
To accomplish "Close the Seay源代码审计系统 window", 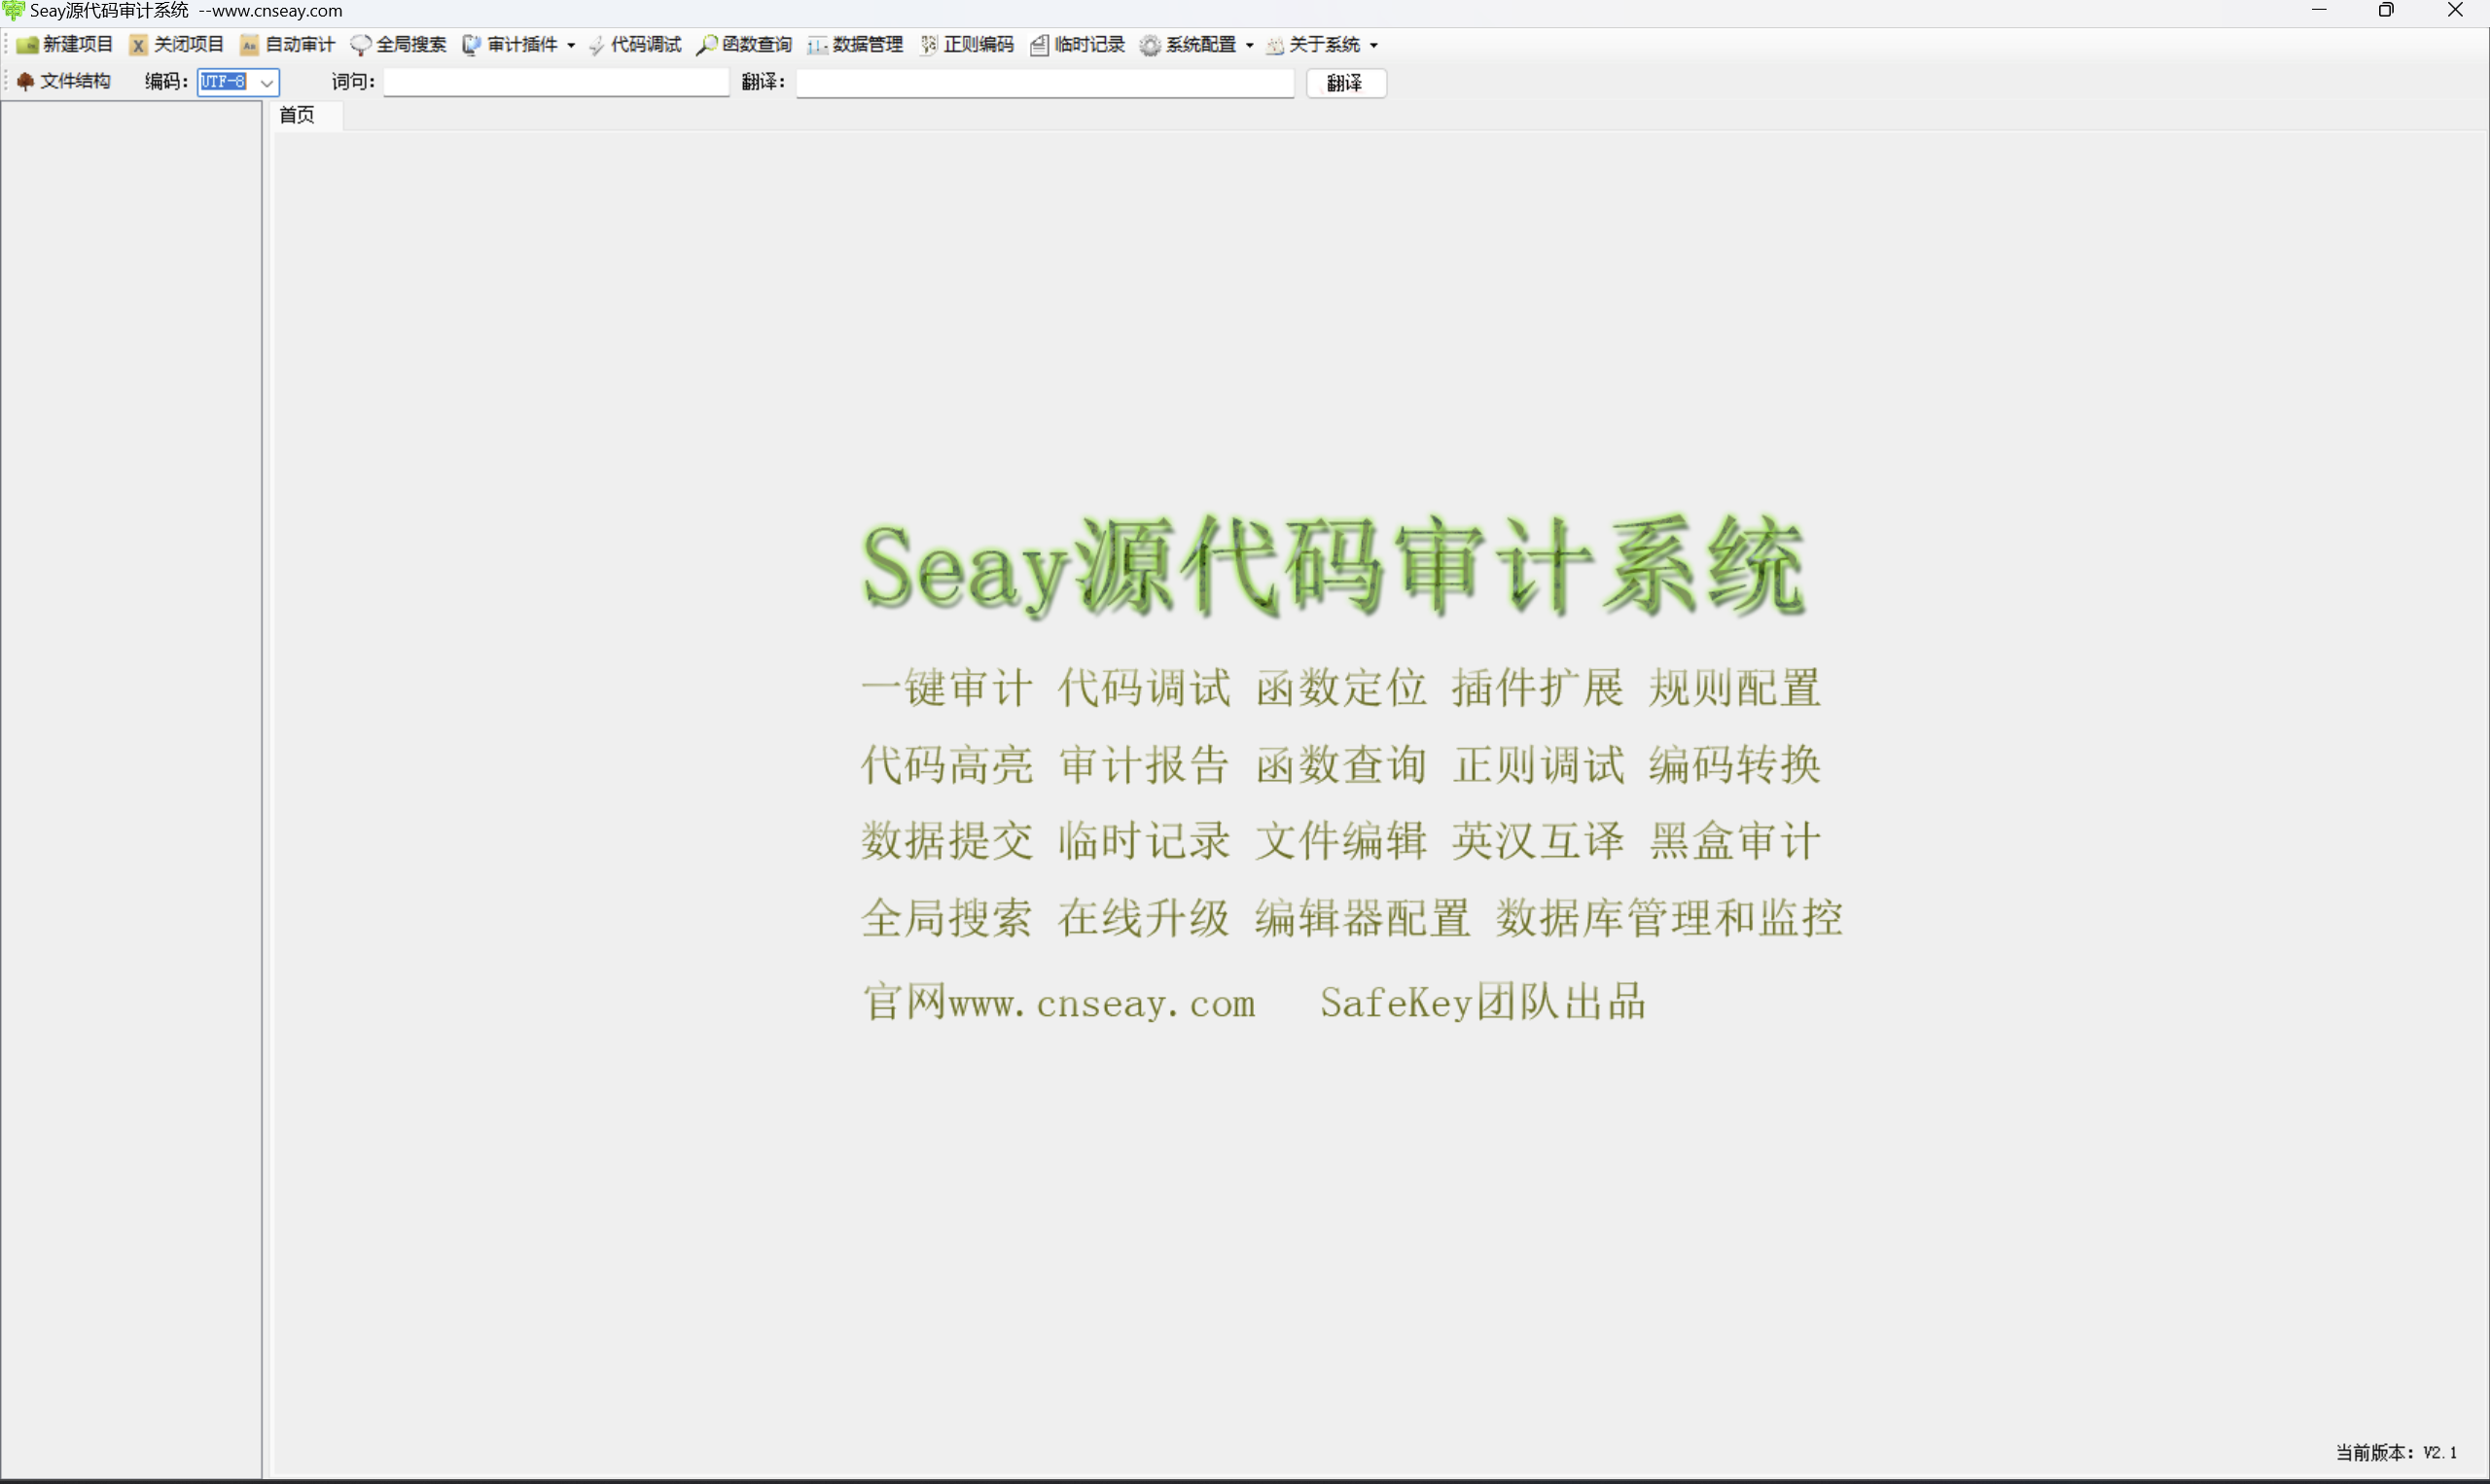I will coord(2455,10).
